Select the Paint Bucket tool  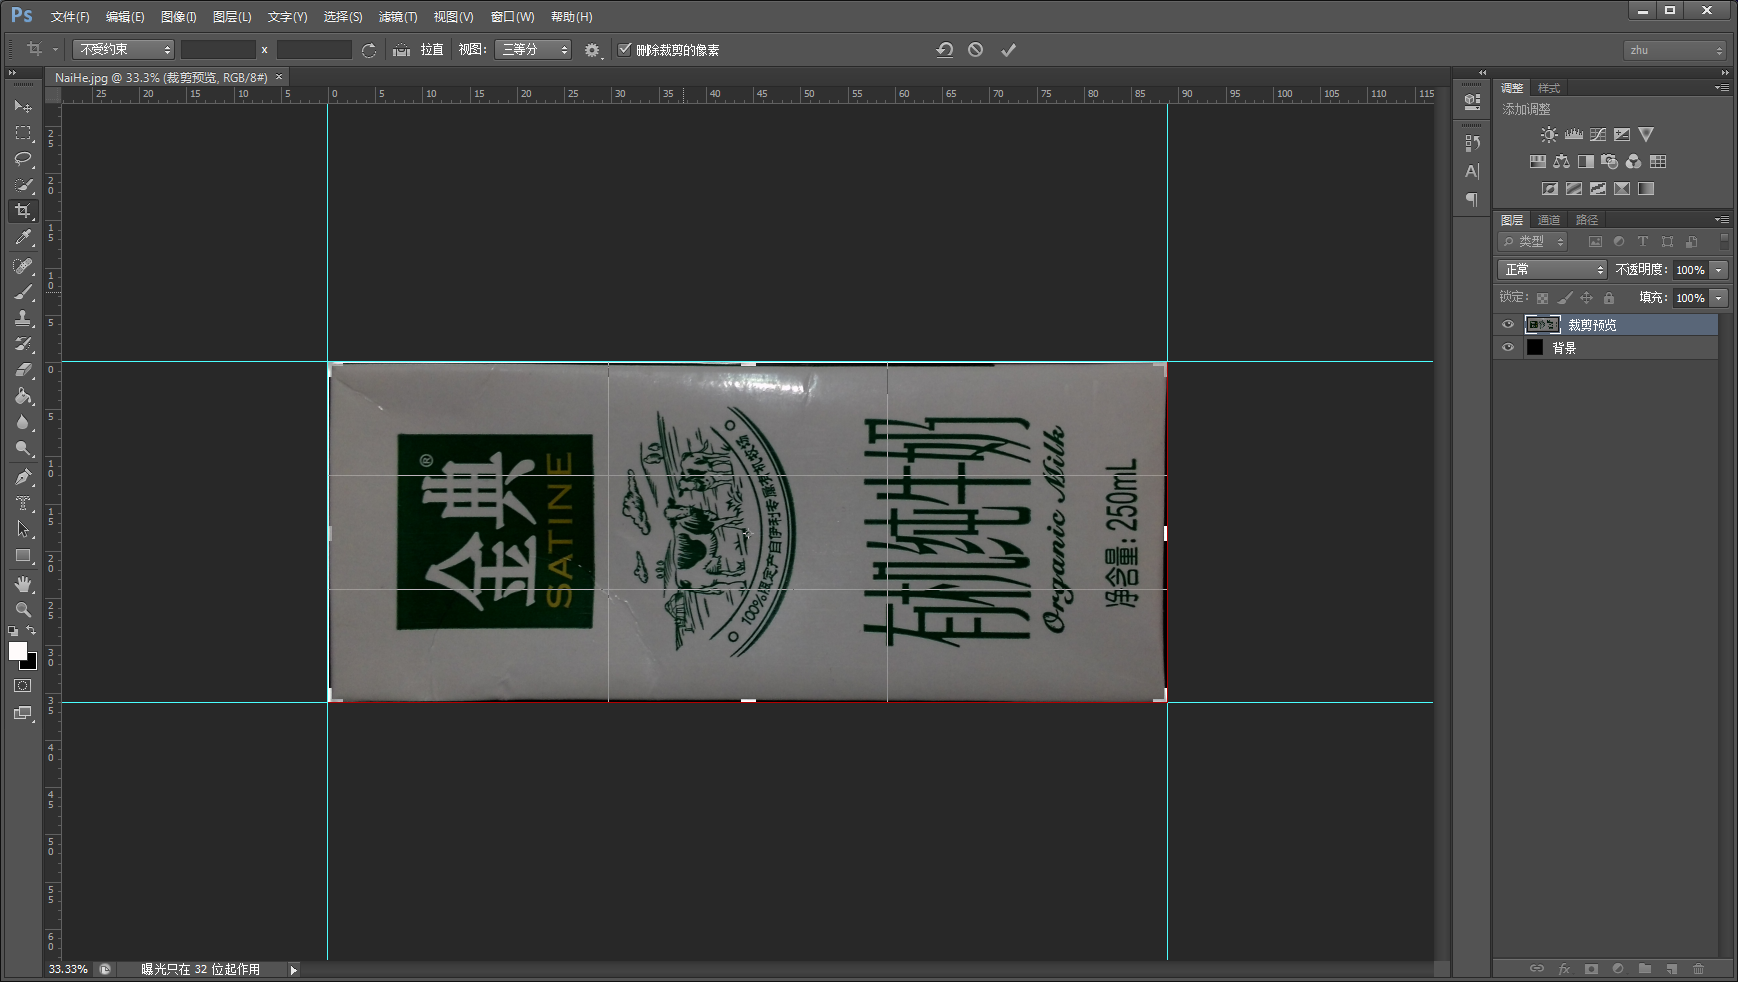23,396
